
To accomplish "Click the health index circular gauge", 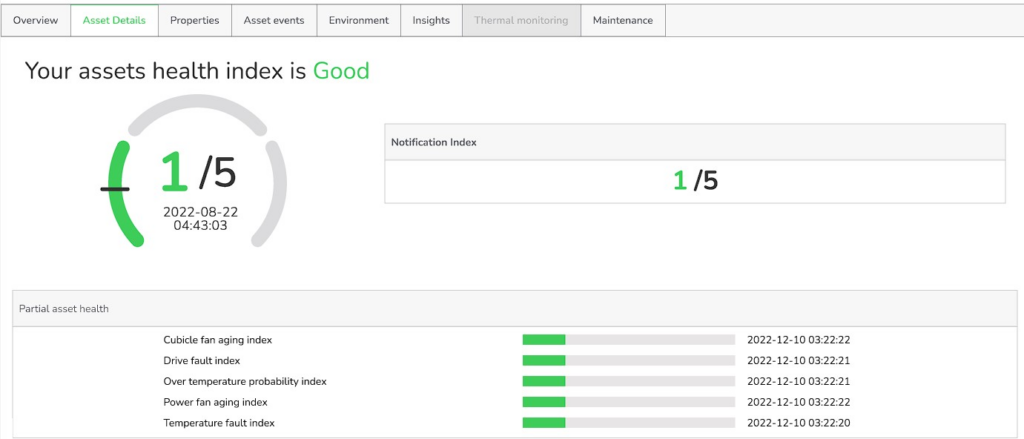I will point(198,170).
